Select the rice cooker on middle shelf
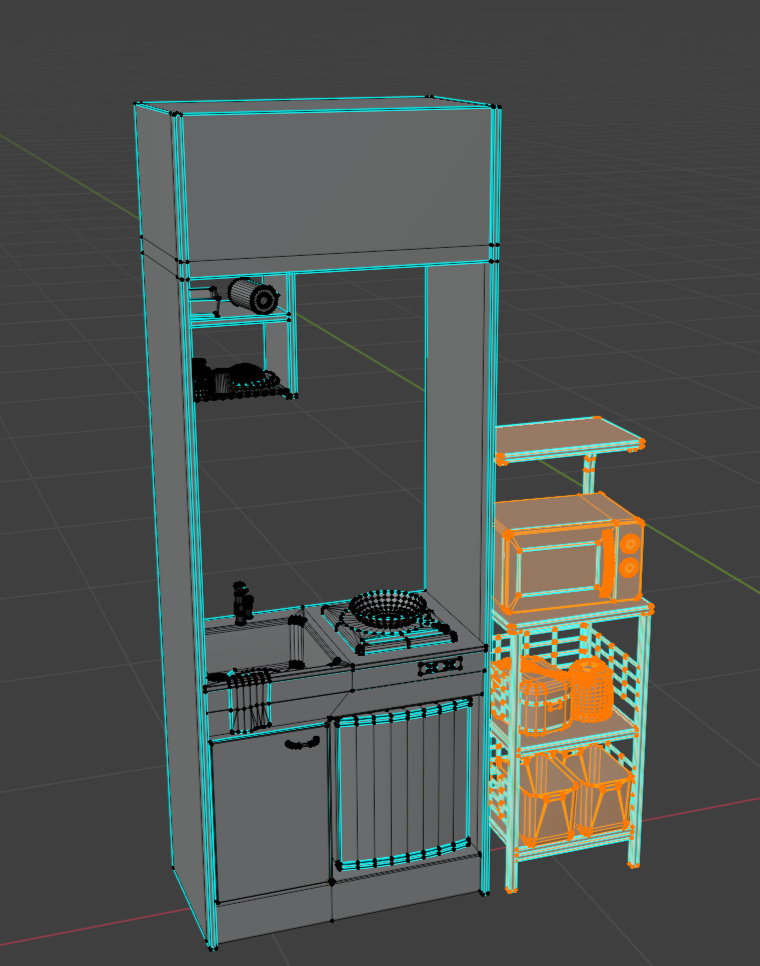Viewport: 760px width, 966px height. tap(543, 693)
